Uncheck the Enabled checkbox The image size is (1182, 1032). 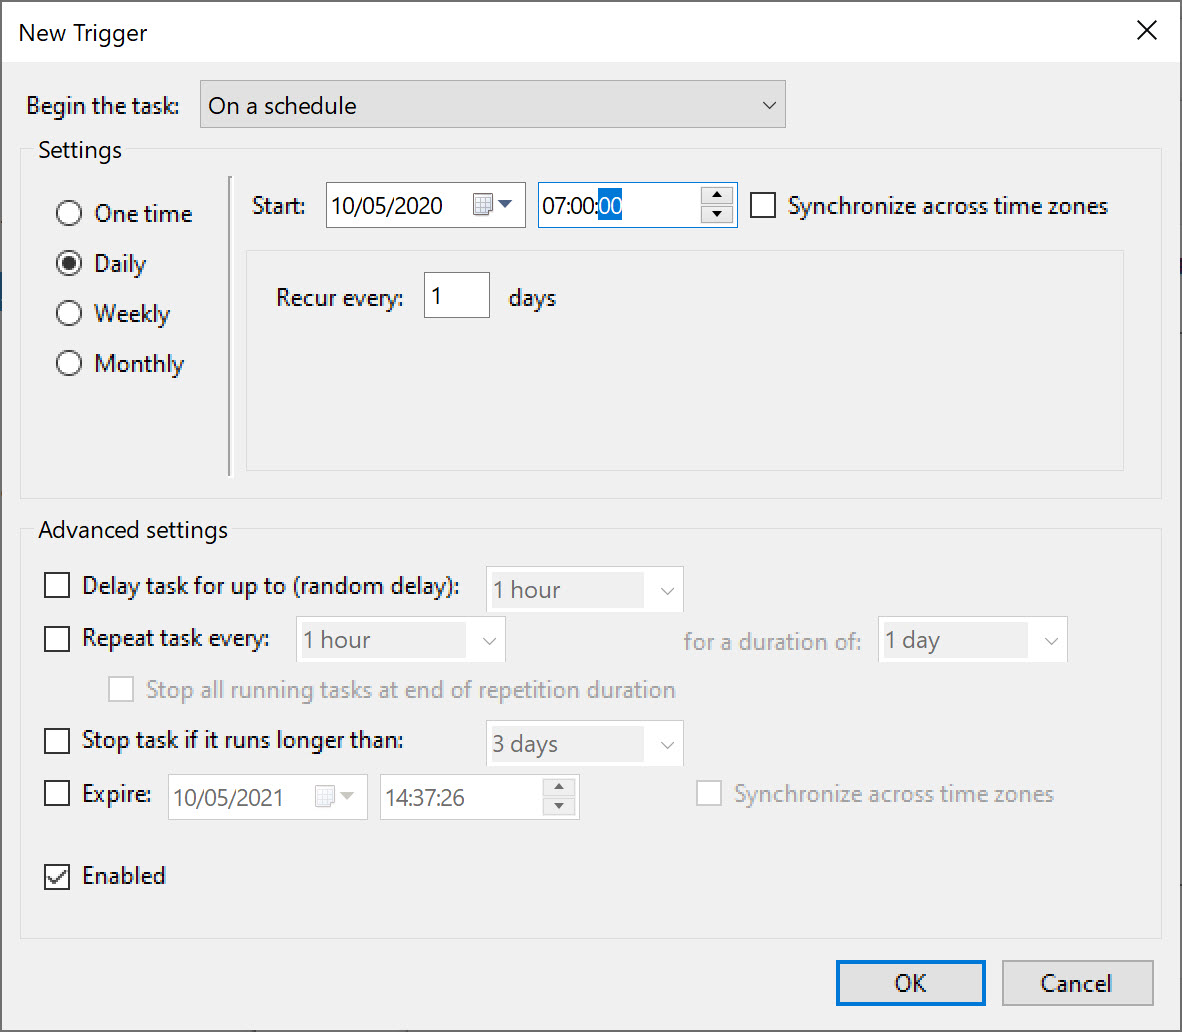(57, 876)
